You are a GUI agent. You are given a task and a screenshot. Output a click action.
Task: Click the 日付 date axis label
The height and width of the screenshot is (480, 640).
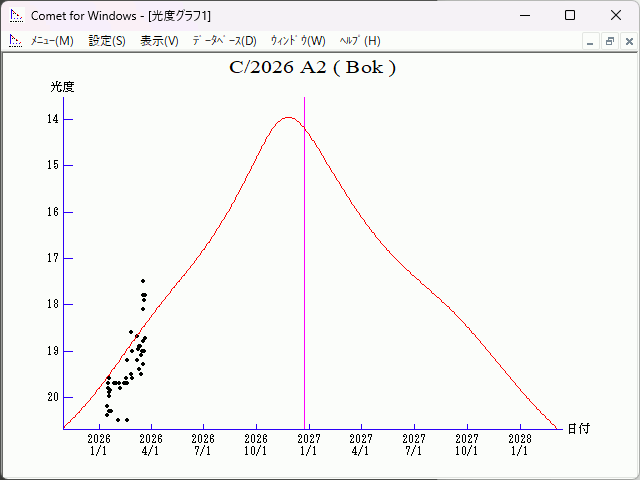(578, 428)
